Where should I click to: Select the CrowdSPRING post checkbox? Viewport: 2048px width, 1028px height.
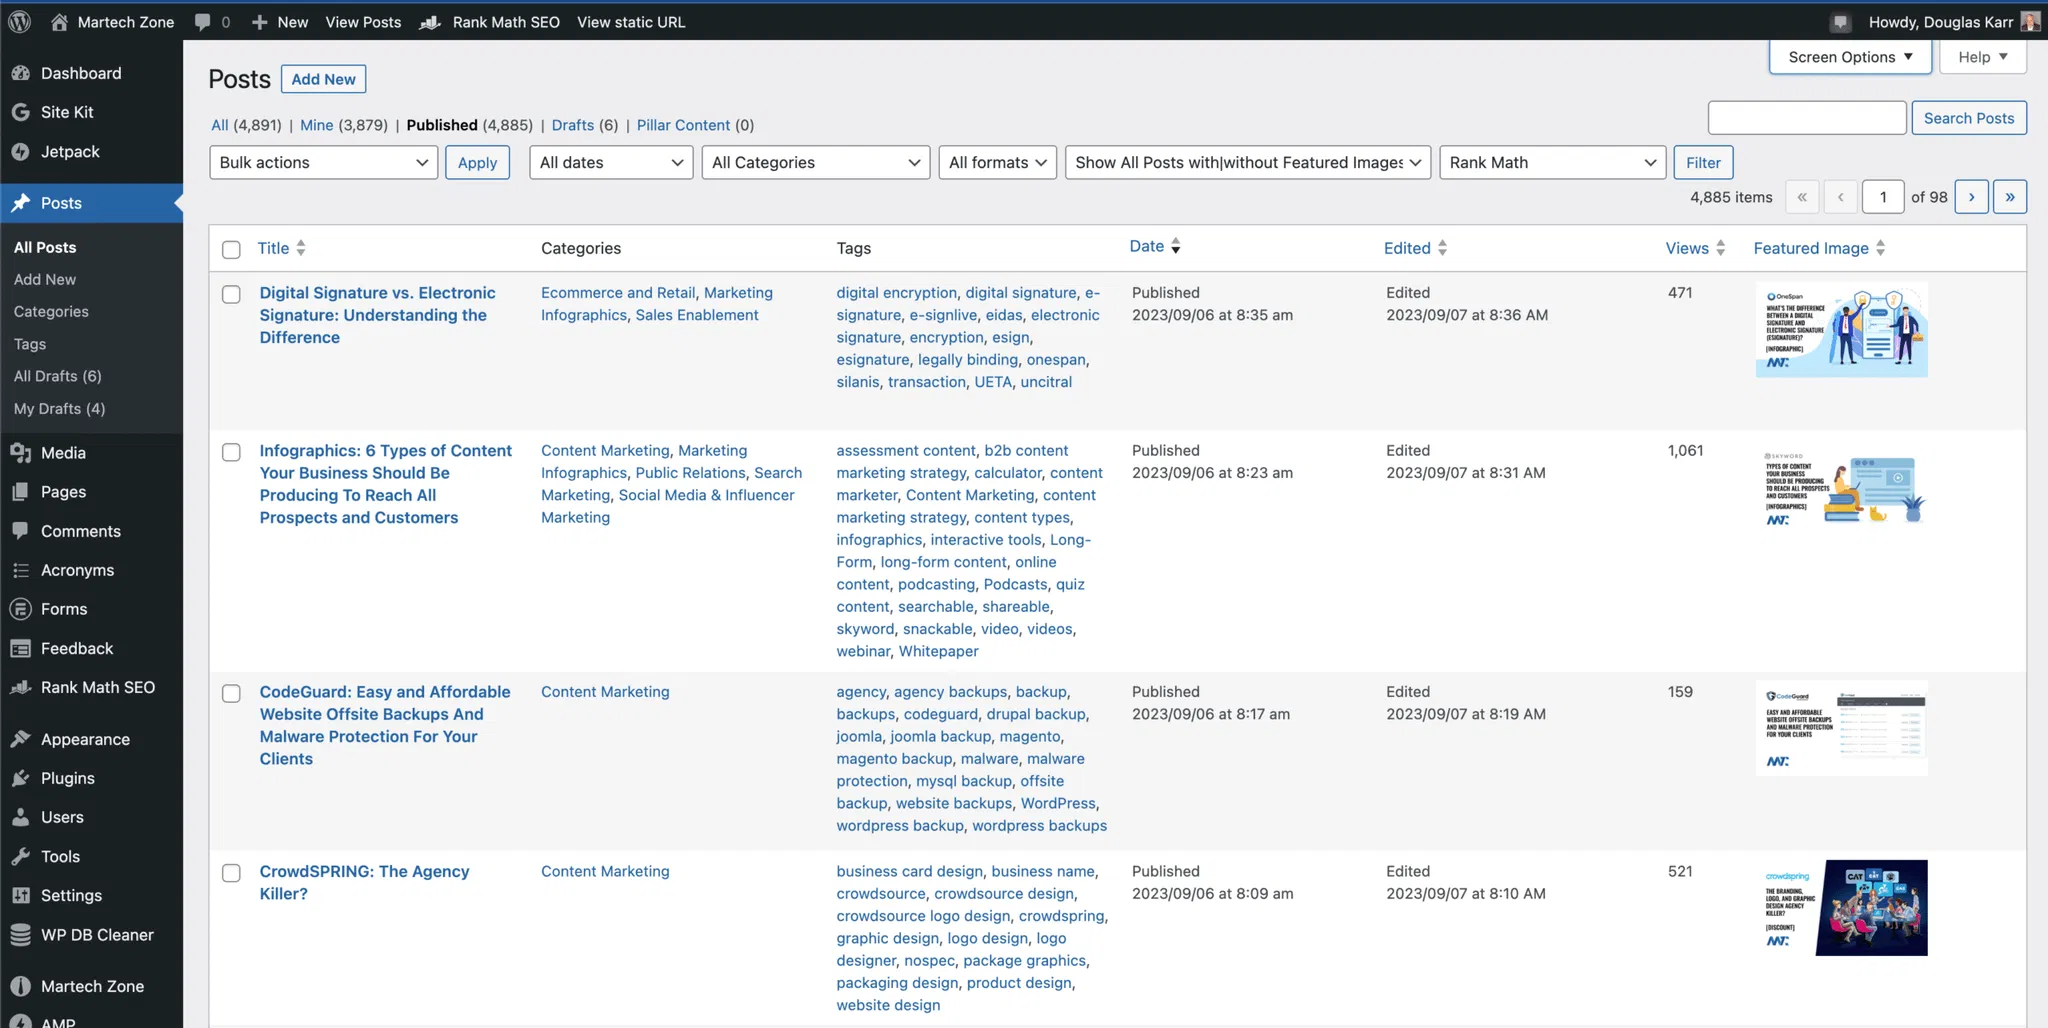pos(231,873)
